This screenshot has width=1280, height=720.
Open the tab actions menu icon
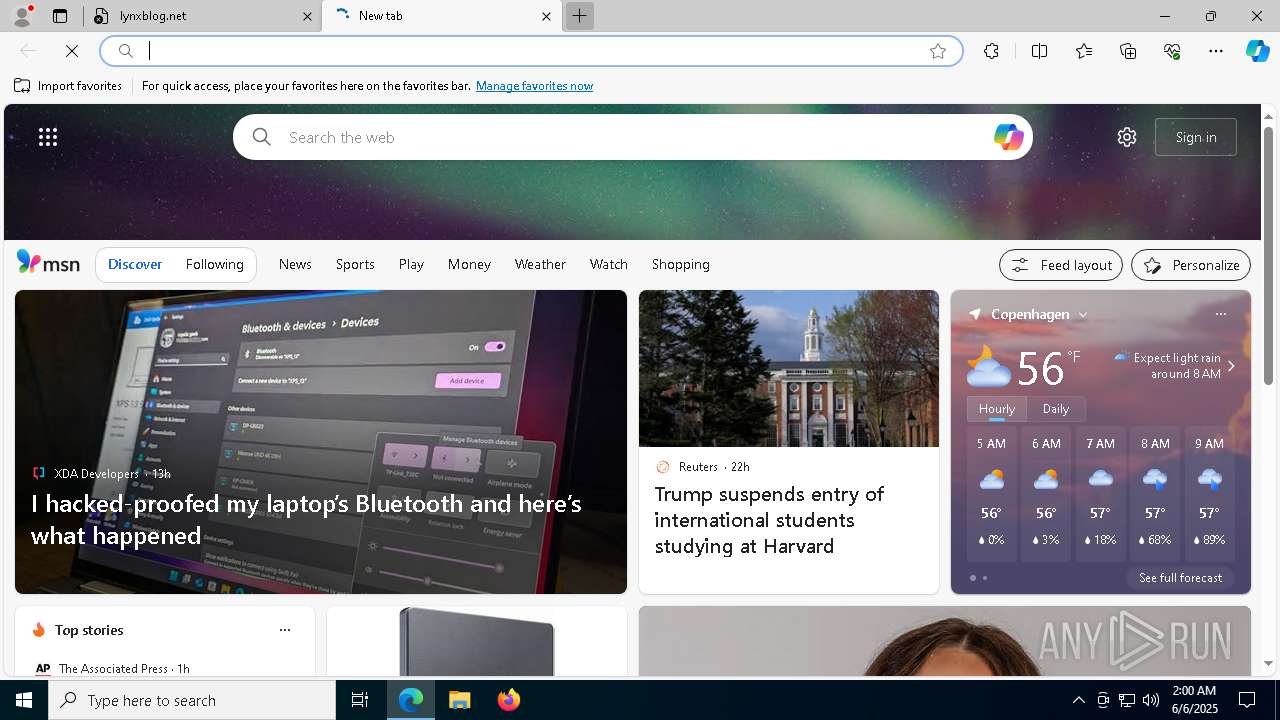pyautogui.click(x=60, y=16)
